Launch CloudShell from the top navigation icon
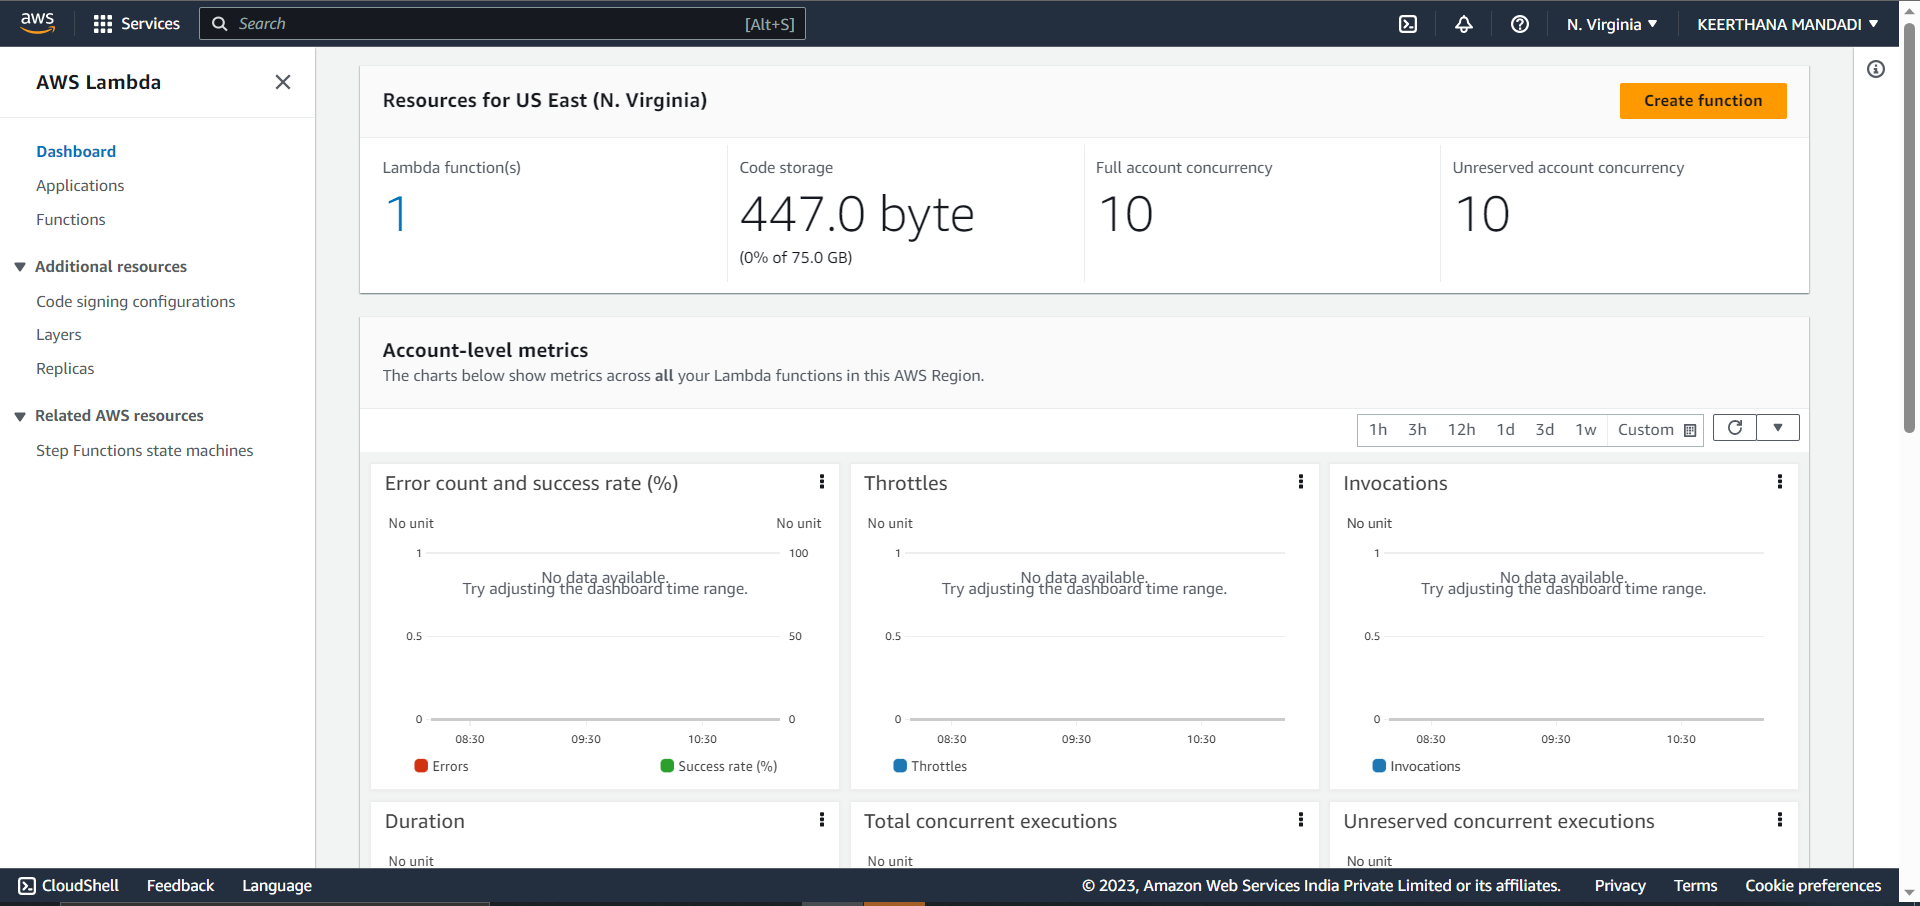The height and width of the screenshot is (906, 1920). coord(1408,23)
